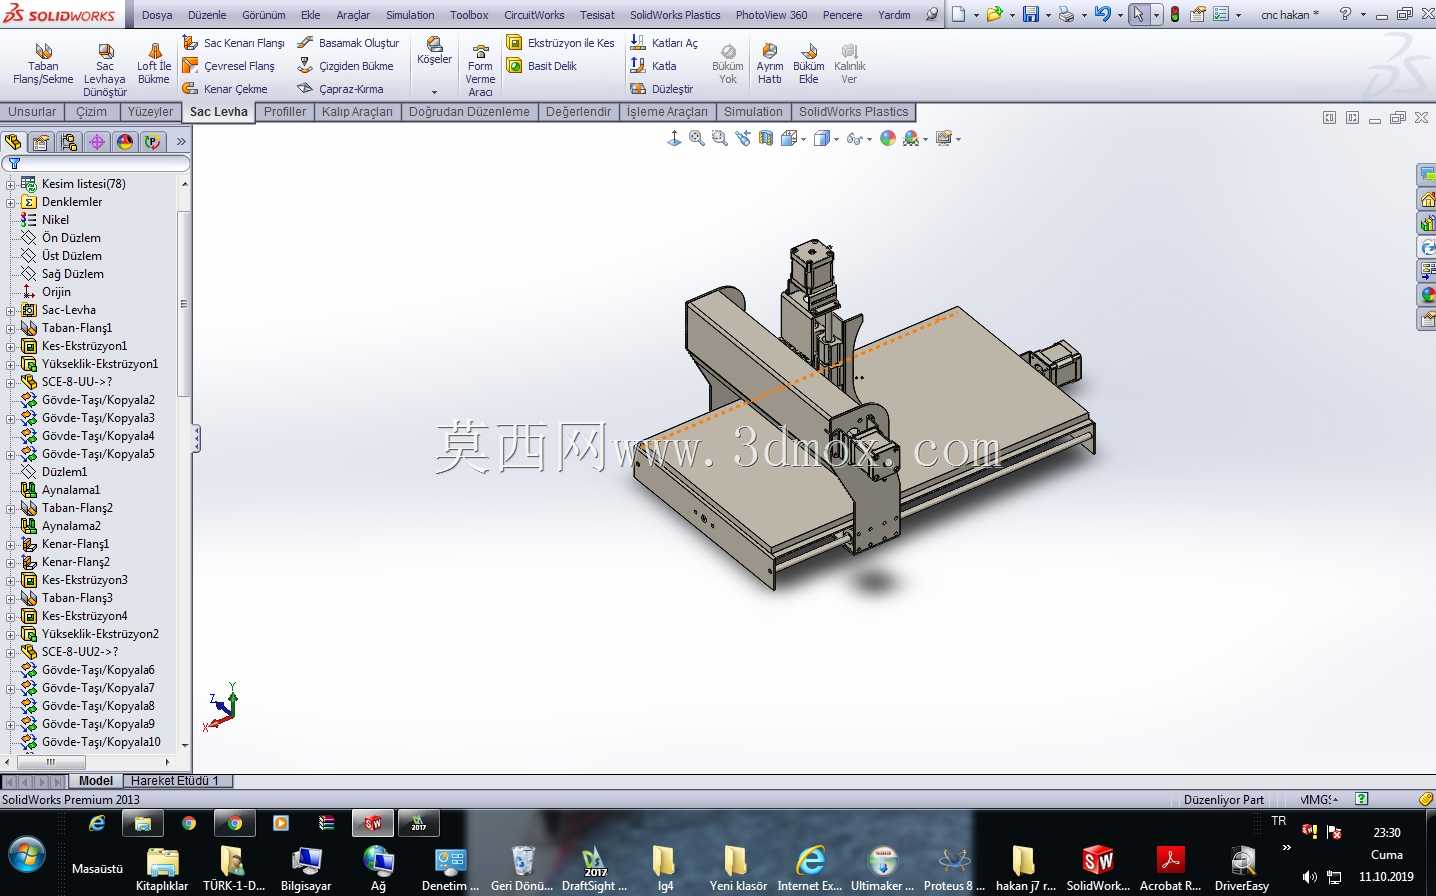Open the DisplayManager tab icon
The image size is (1436, 896).
pos(125,142)
